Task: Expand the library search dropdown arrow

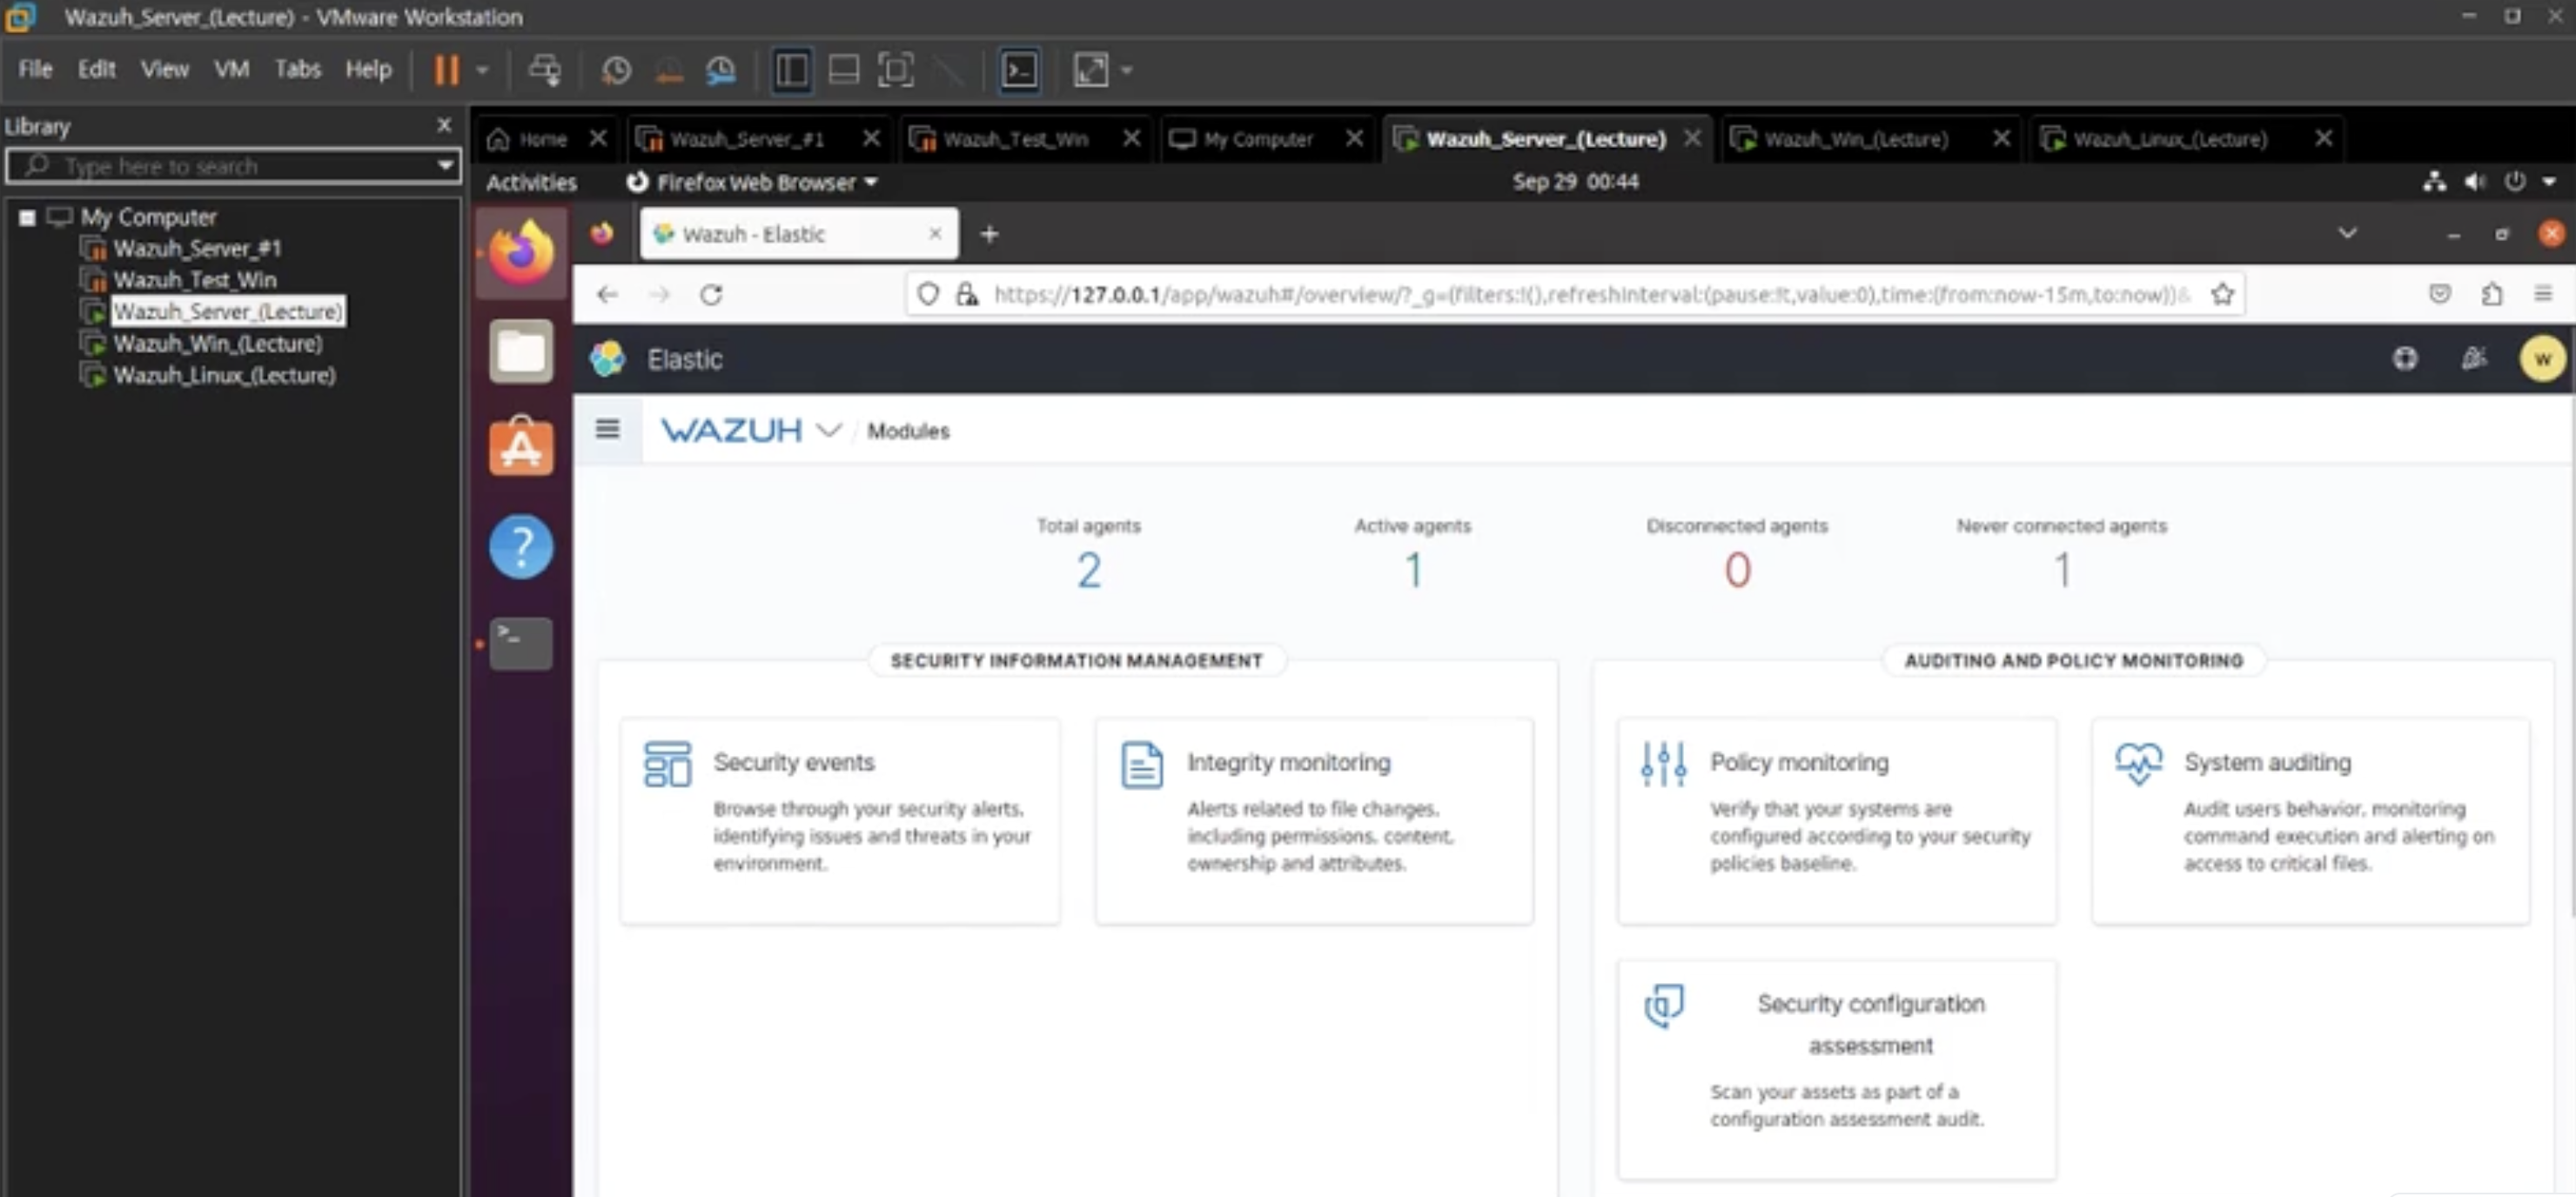Action: click(x=445, y=166)
